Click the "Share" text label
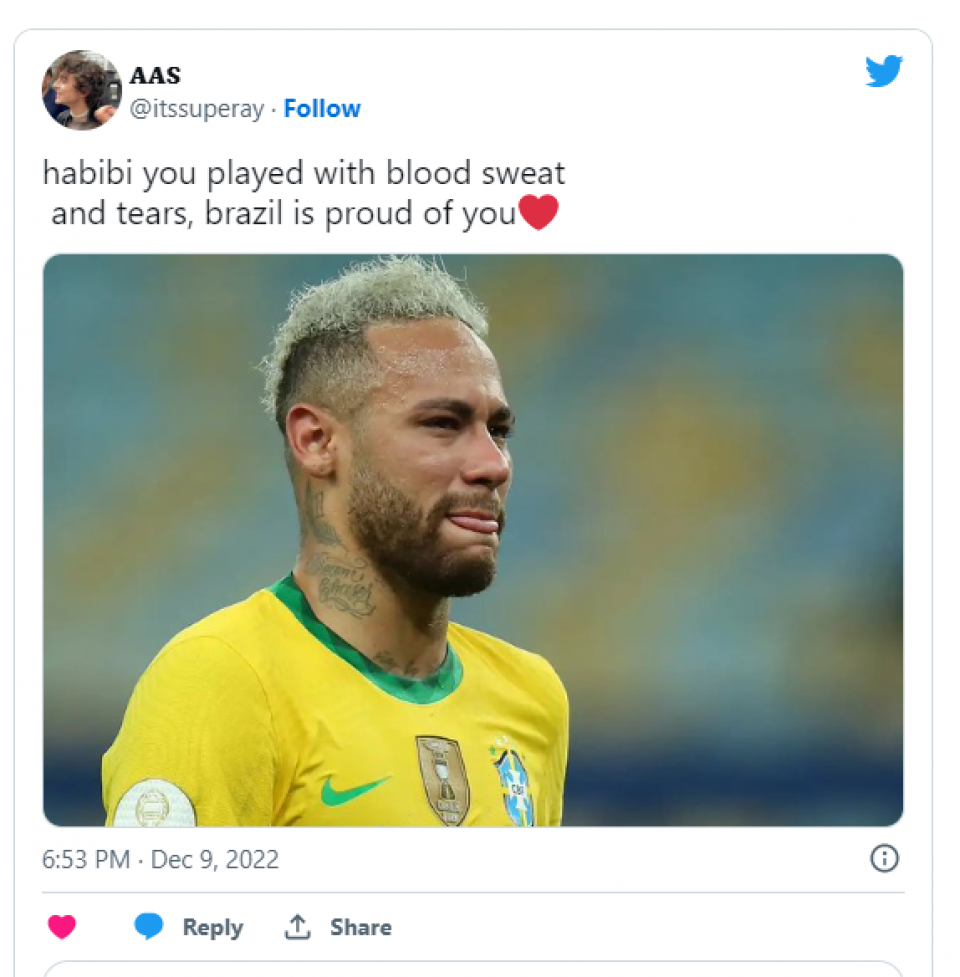Viewport: 960px width, 977px height. (x=360, y=927)
